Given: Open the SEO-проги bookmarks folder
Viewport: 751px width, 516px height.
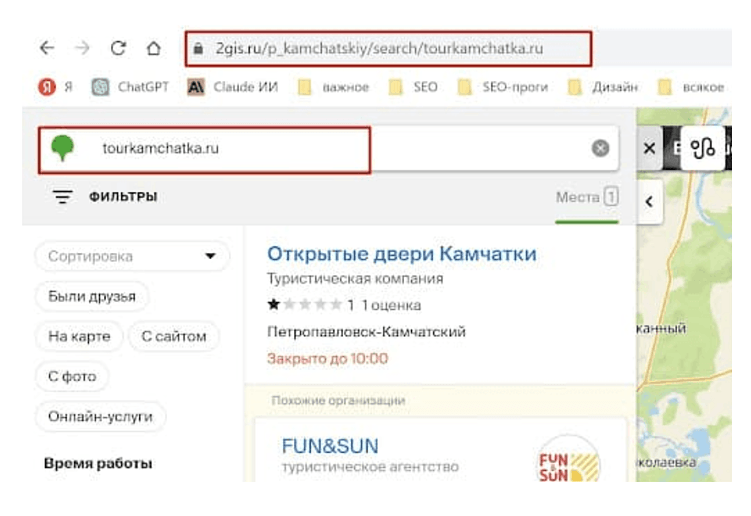Looking at the screenshot, I should tap(502, 87).
